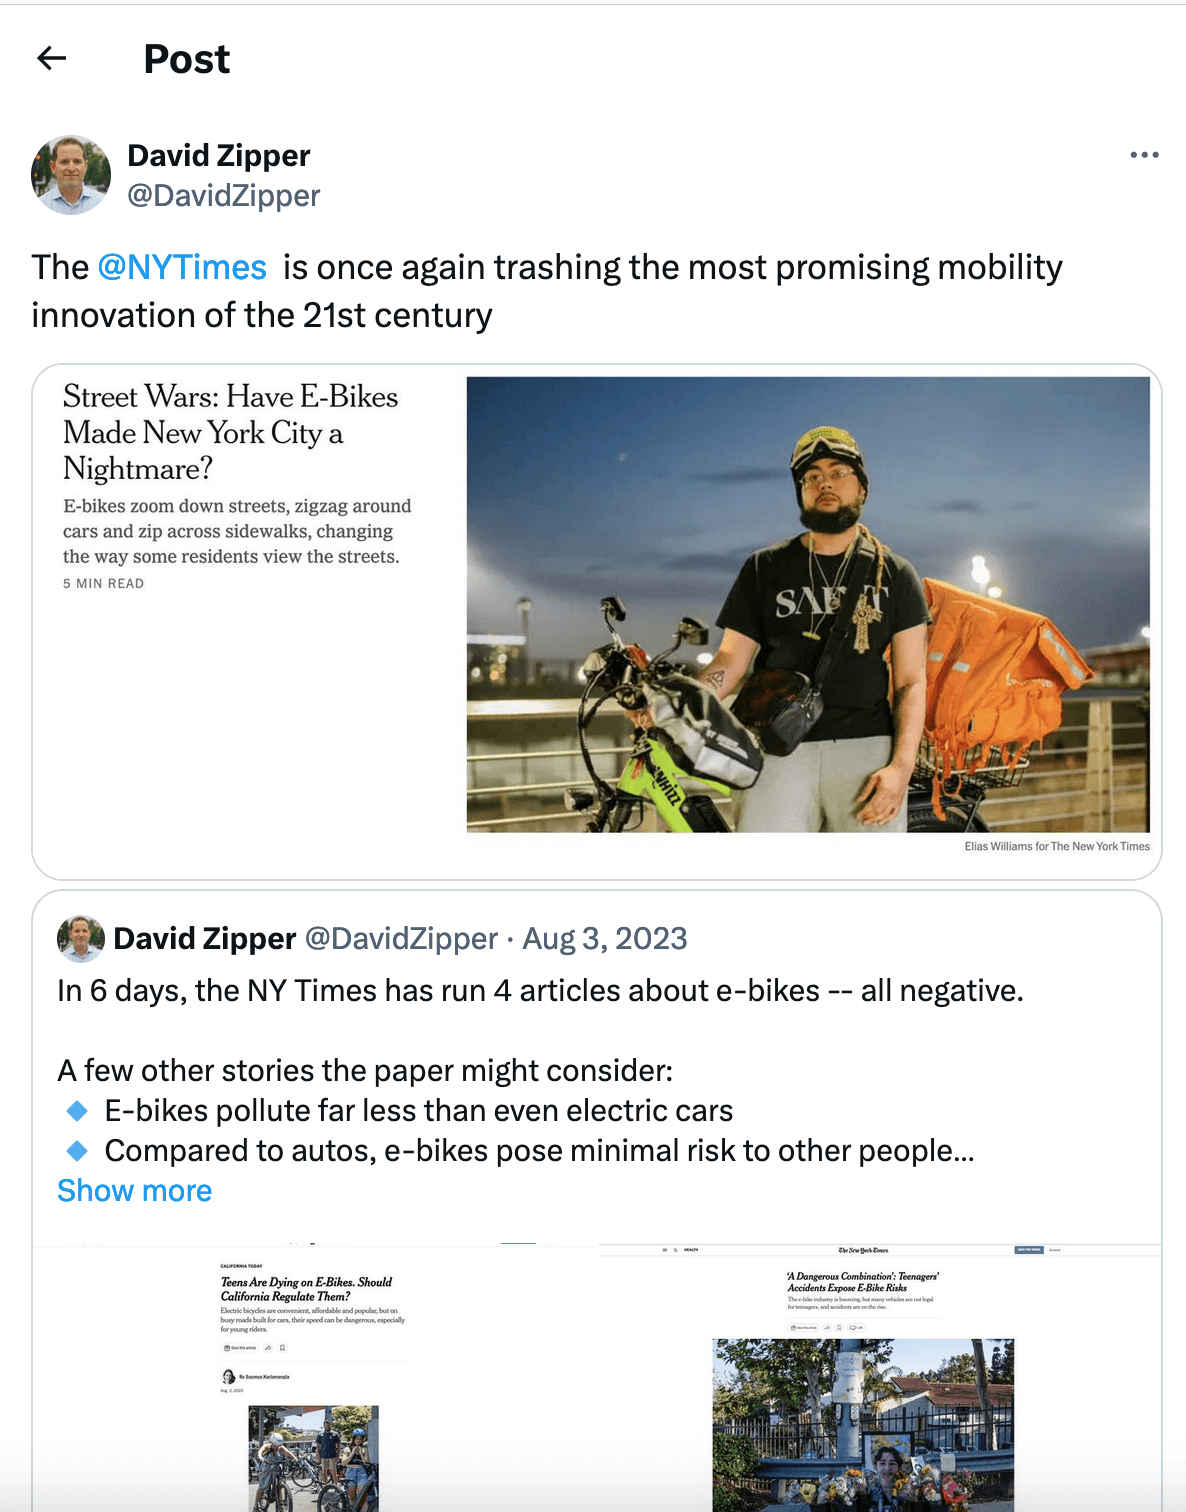Image resolution: width=1186 pixels, height=1512 pixels.
Task: Click David Zipper's name in quoted post
Action: pyautogui.click(x=205, y=939)
